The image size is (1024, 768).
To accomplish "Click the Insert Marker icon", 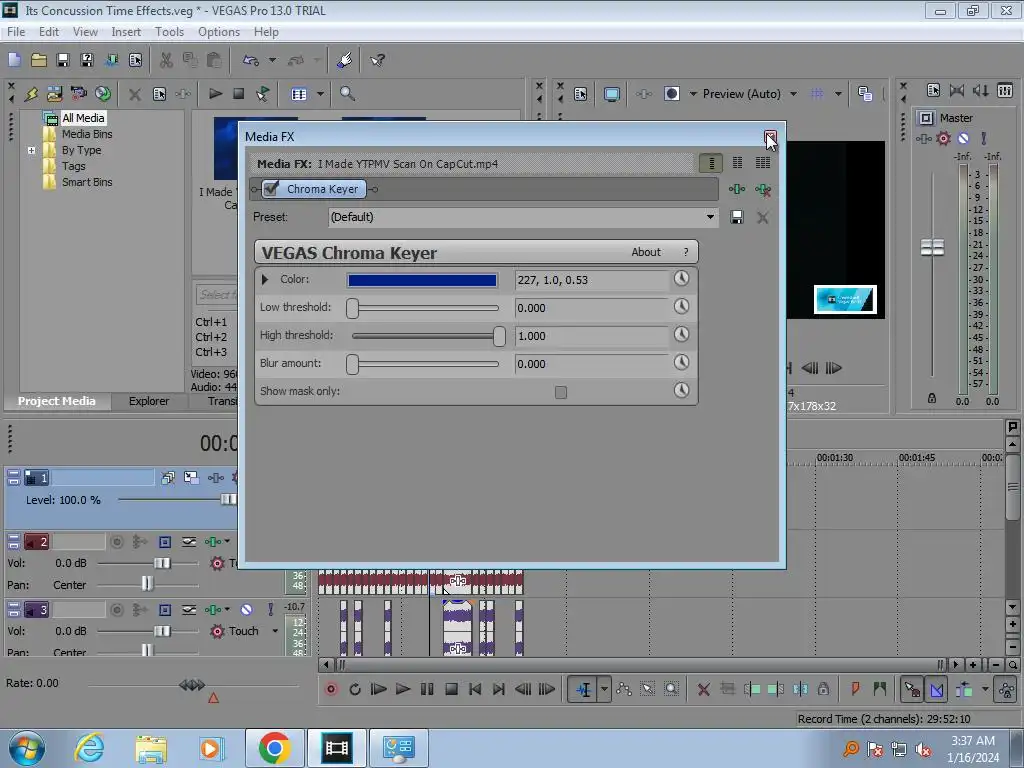I will pyautogui.click(x=856, y=689).
